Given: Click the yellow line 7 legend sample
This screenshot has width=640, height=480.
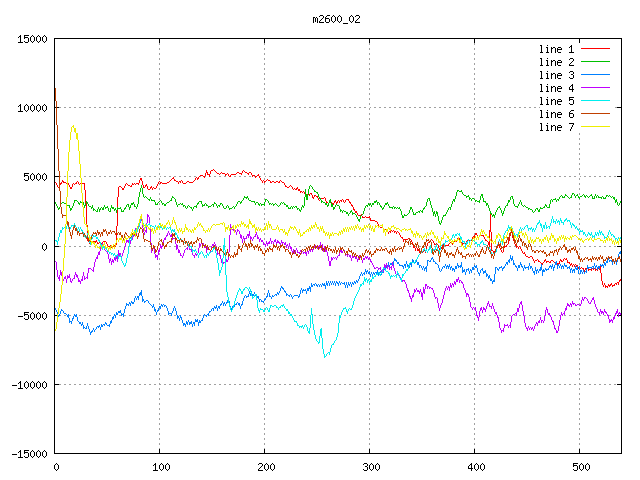Looking at the screenshot, I should click(x=596, y=127).
